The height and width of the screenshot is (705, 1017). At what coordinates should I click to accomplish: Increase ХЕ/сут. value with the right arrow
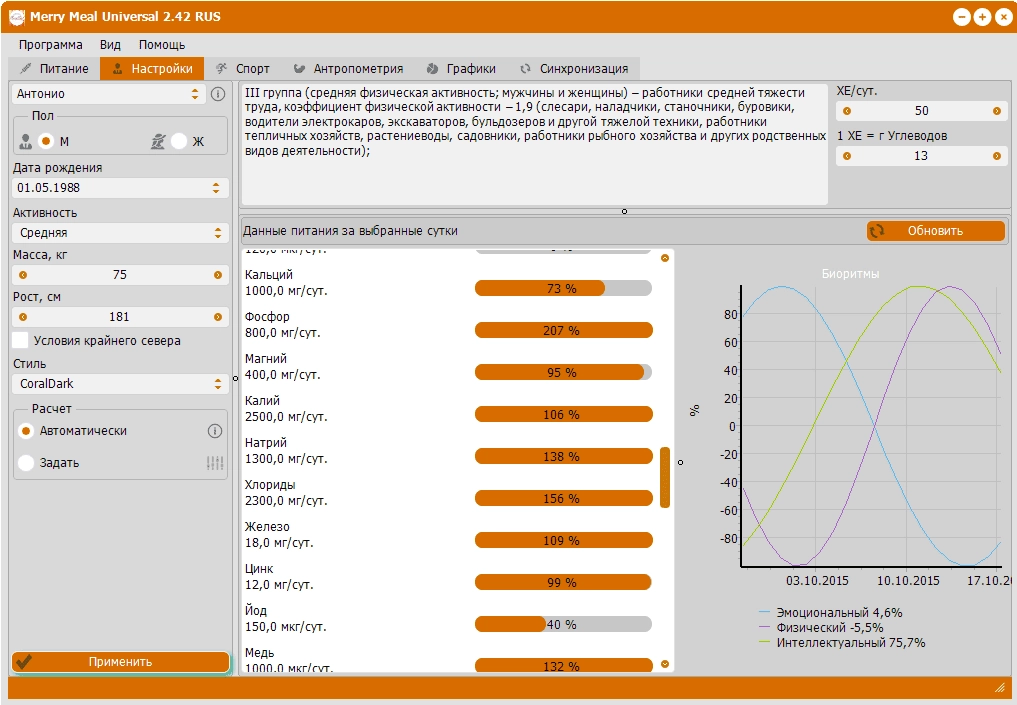coord(997,111)
